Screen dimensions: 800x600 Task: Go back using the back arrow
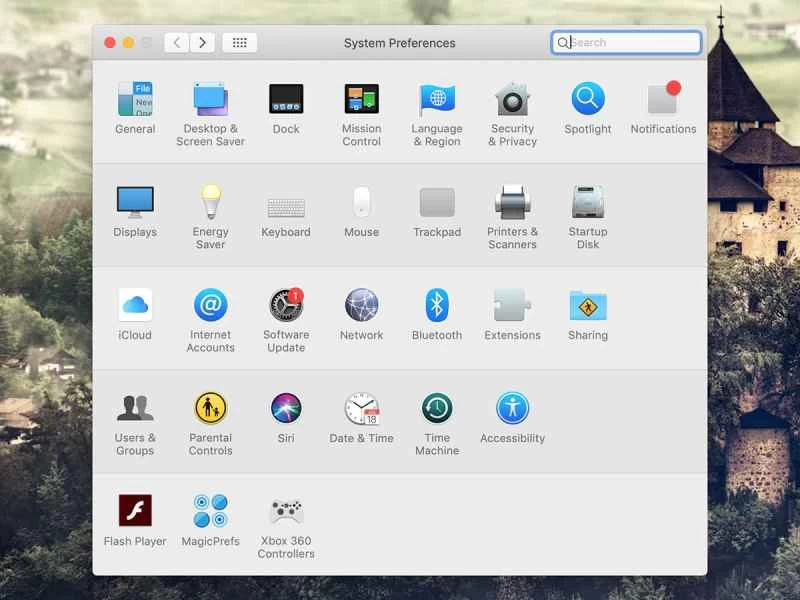pos(176,43)
